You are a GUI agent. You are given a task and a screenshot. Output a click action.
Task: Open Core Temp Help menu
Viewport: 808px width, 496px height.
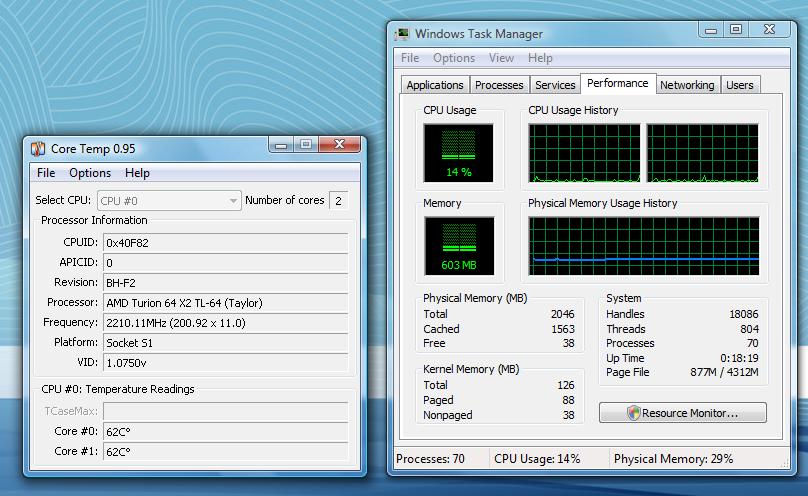click(137, 173)
